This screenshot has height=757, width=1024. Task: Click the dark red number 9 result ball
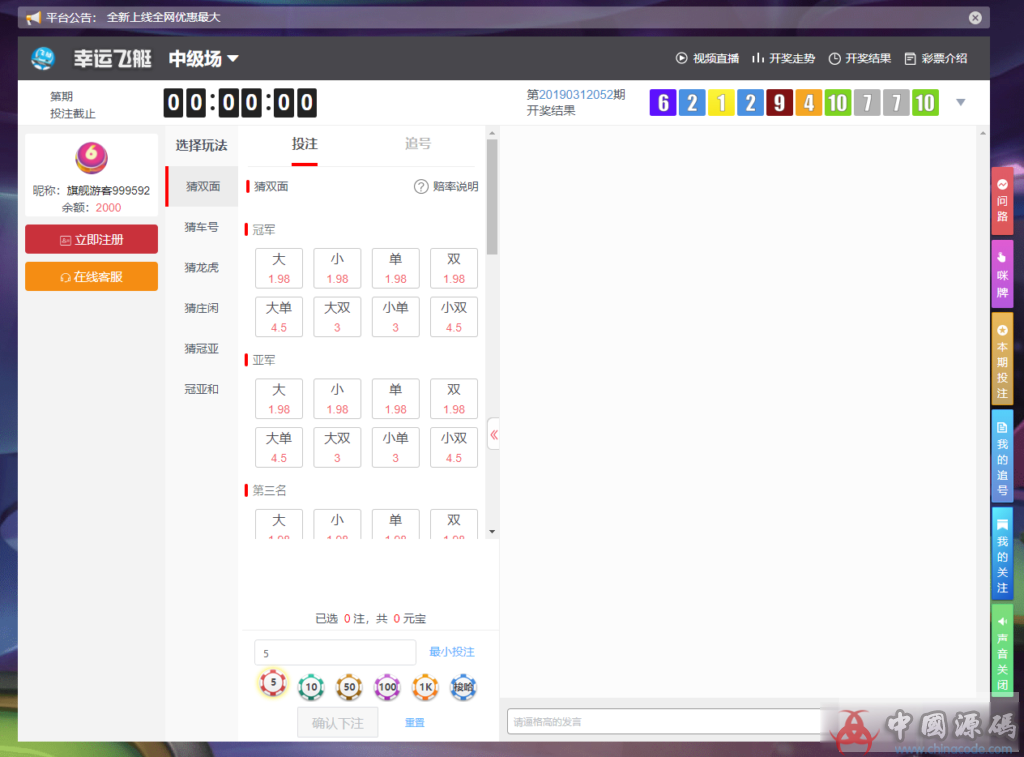pyautogui.click(x=779, y=103)
